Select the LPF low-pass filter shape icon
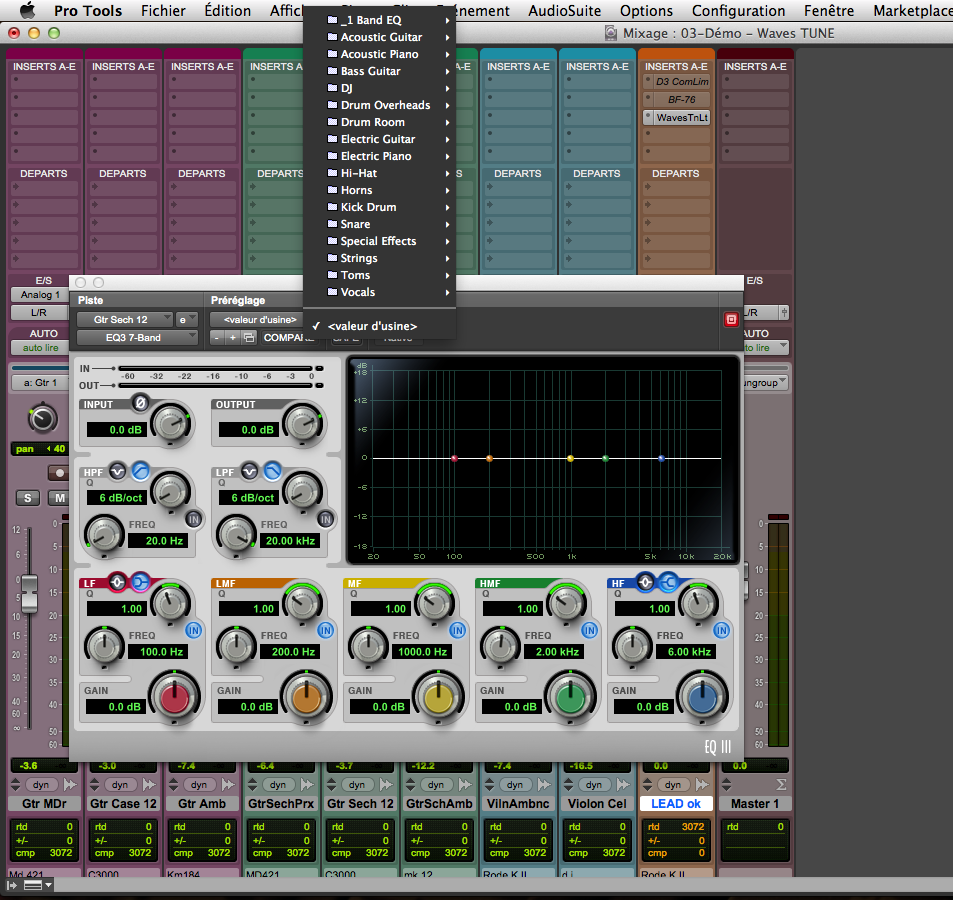Image resolution: width=953 pixels, height=900 pixels. (x=272, y=471)
